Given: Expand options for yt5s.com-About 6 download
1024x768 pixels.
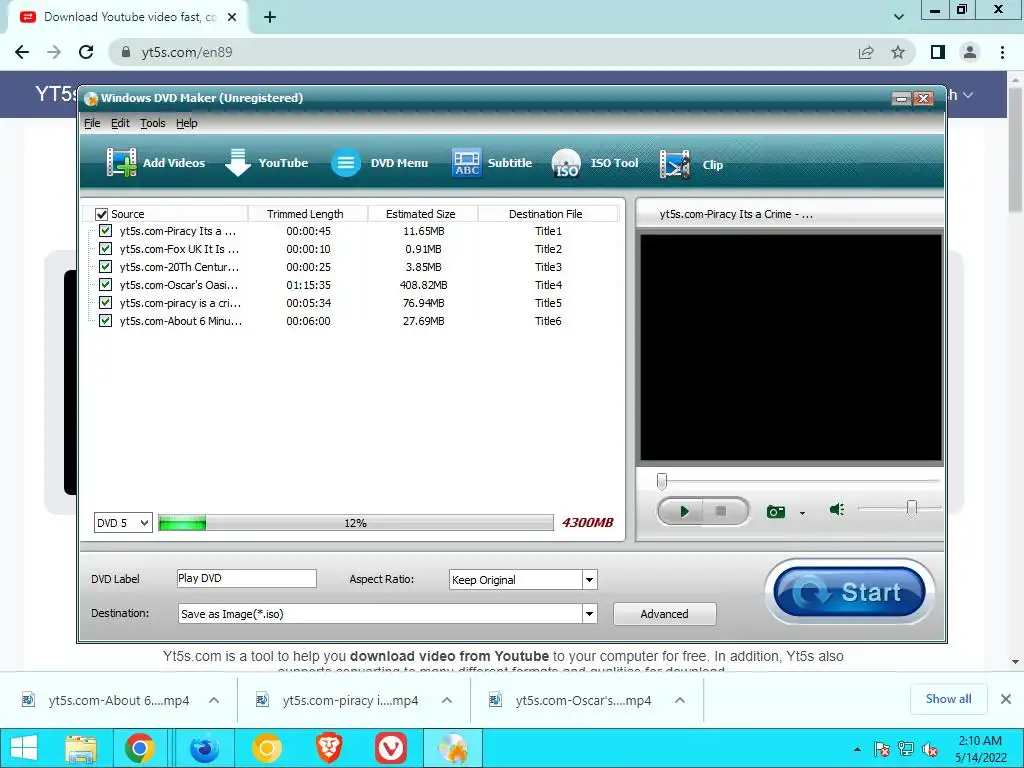Looking at the screenshot, I should click(214, 700).
